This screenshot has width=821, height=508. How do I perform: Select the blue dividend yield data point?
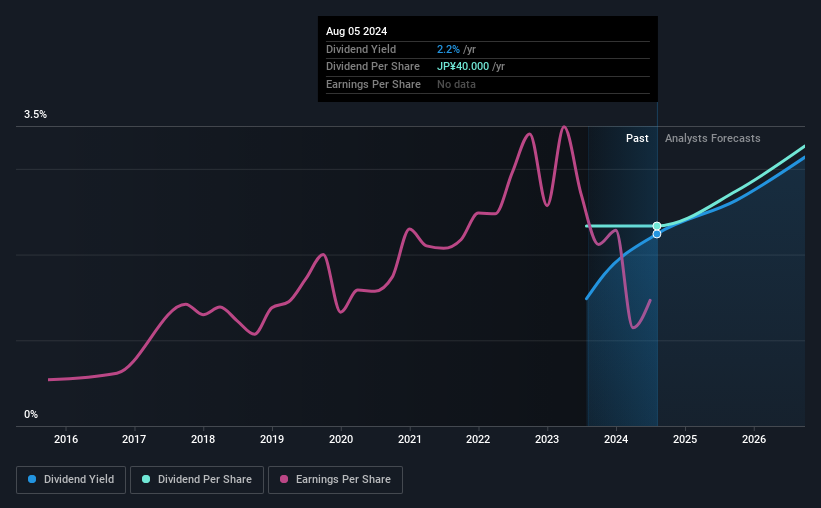657,234
